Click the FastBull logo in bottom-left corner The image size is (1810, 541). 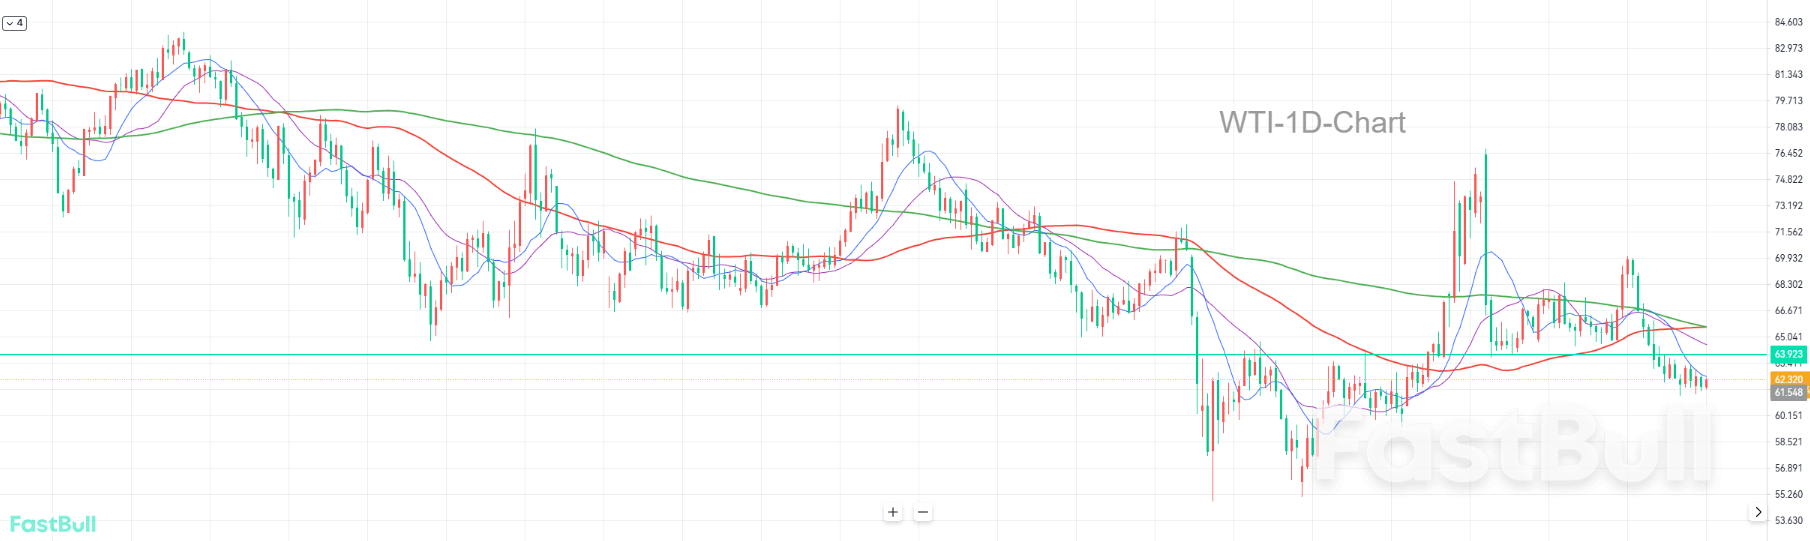(53, 524)
